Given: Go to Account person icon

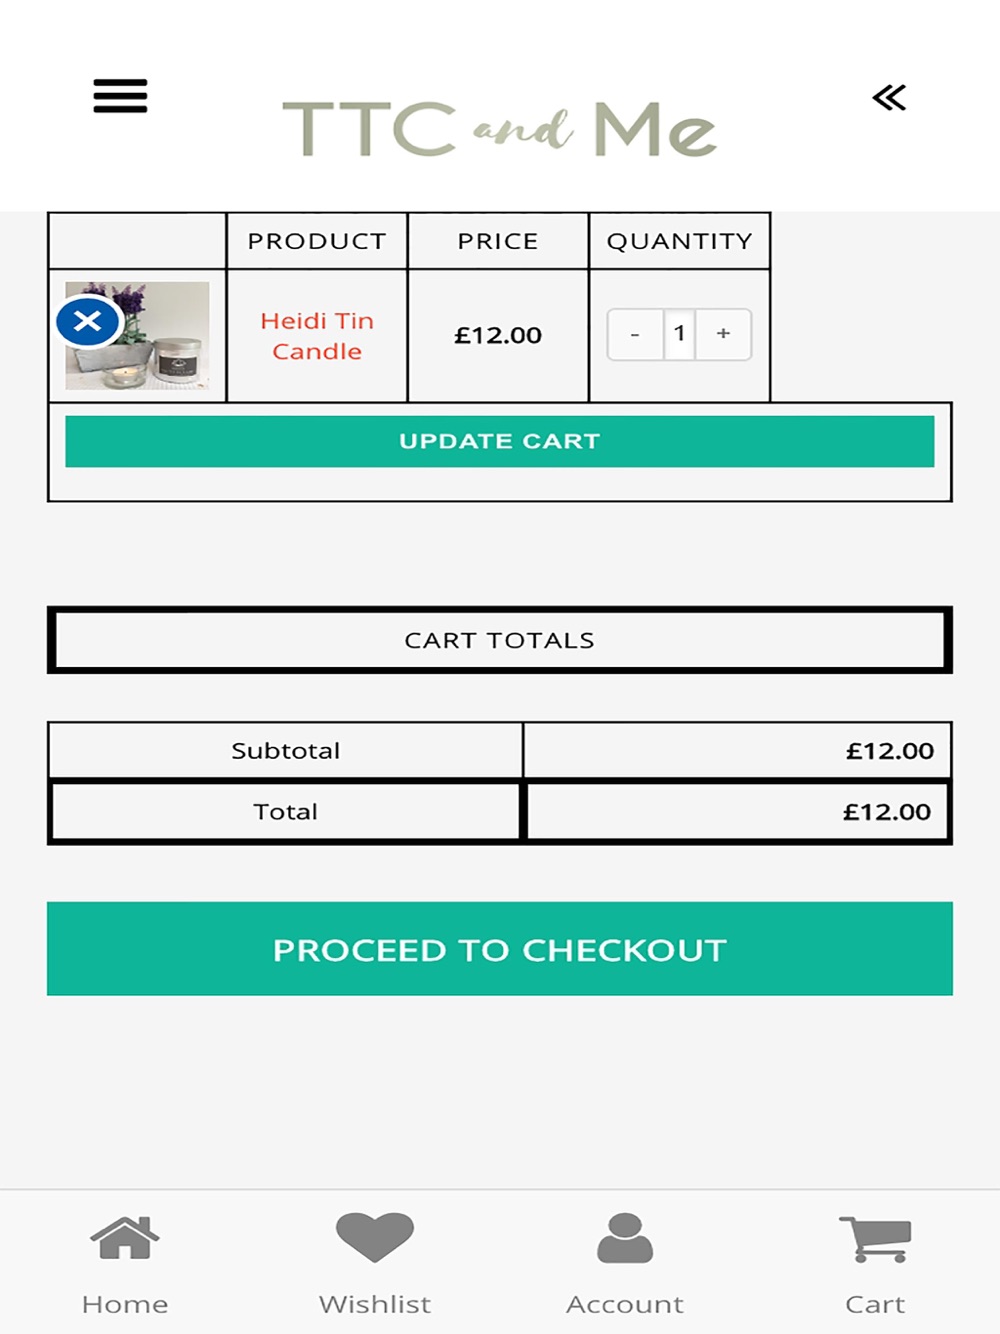Looking at the screenshot, I should tap(625, 1238).
